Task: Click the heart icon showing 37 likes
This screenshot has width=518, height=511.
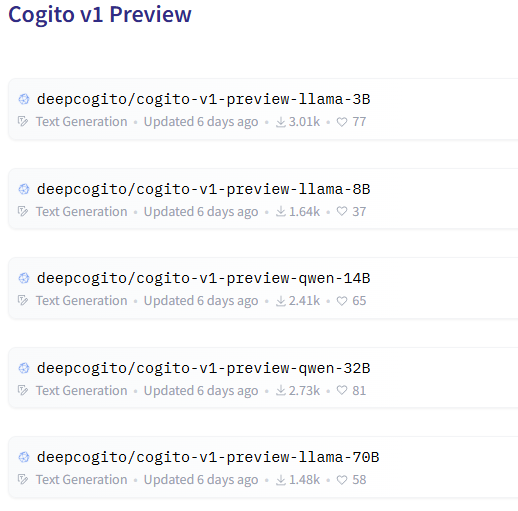Action: pos(342,211)
